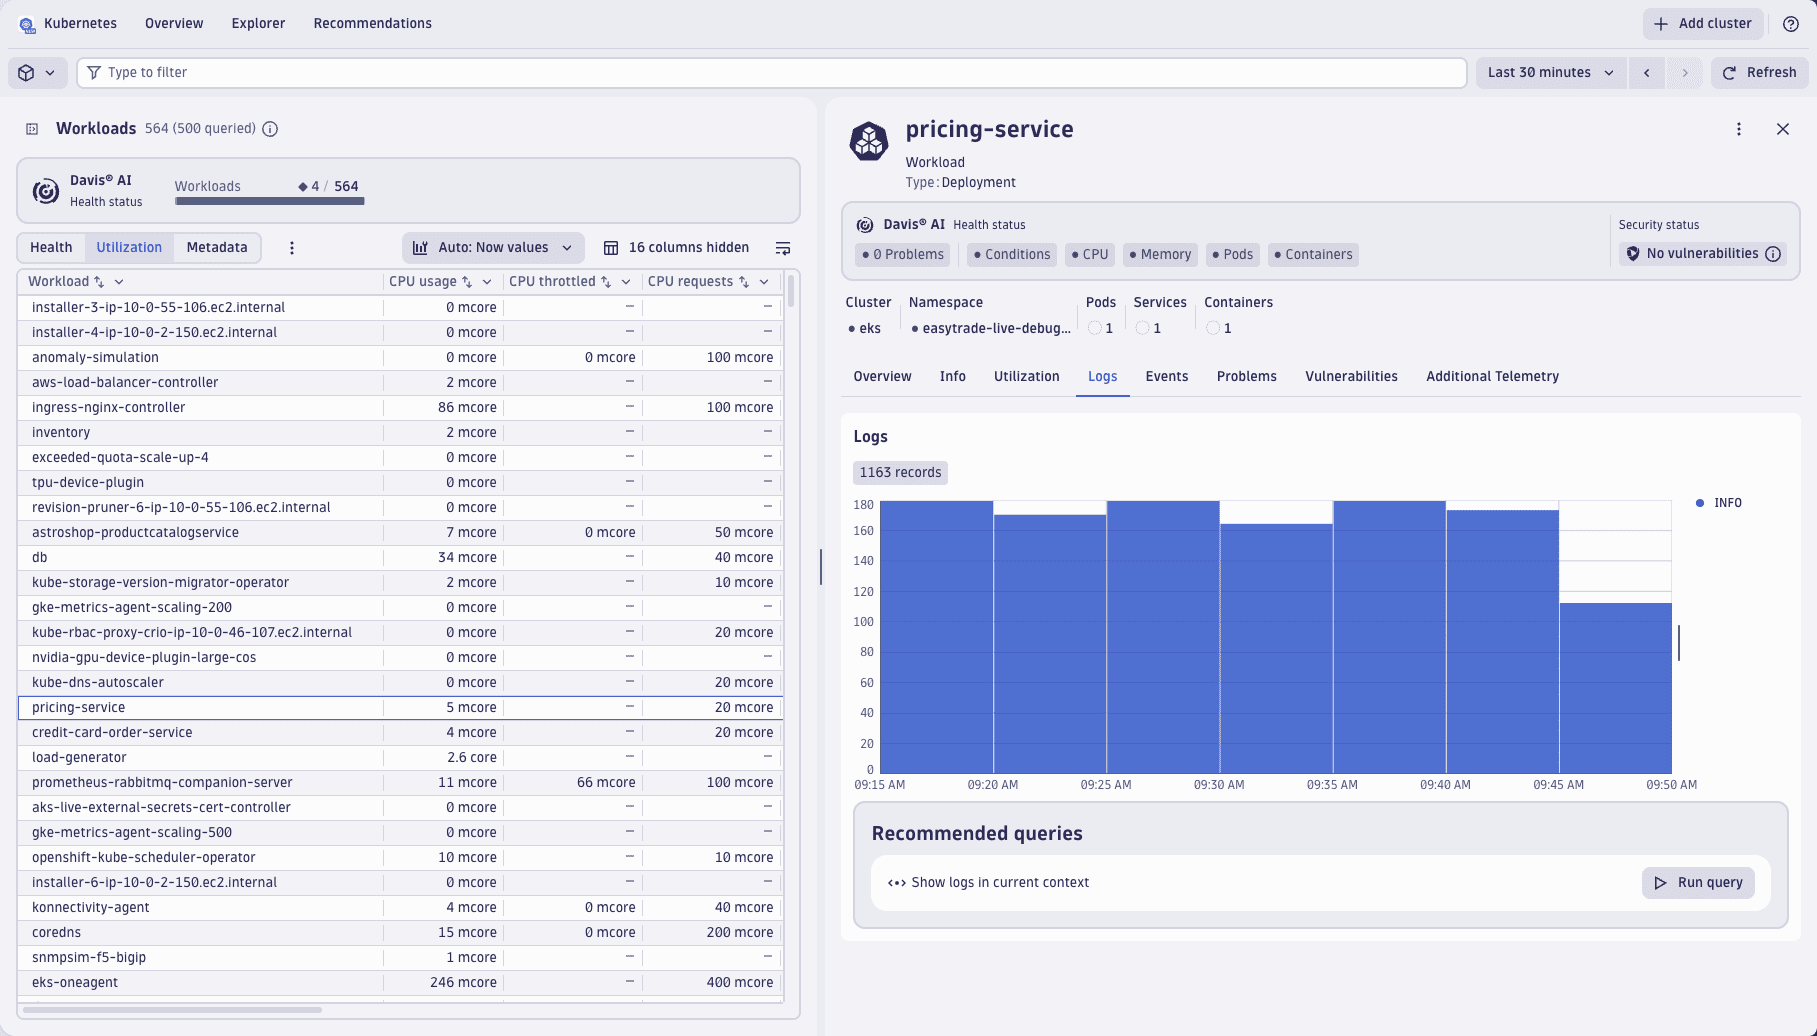Click the filter funnel icon

click(x=94, y=73)
